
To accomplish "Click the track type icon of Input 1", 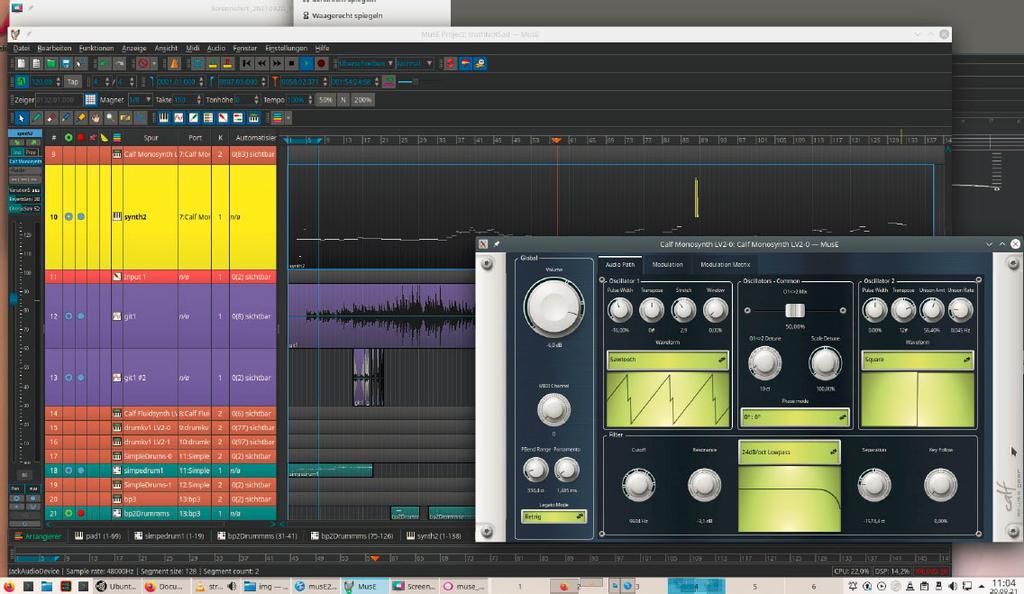I will (x=117, y=277).
